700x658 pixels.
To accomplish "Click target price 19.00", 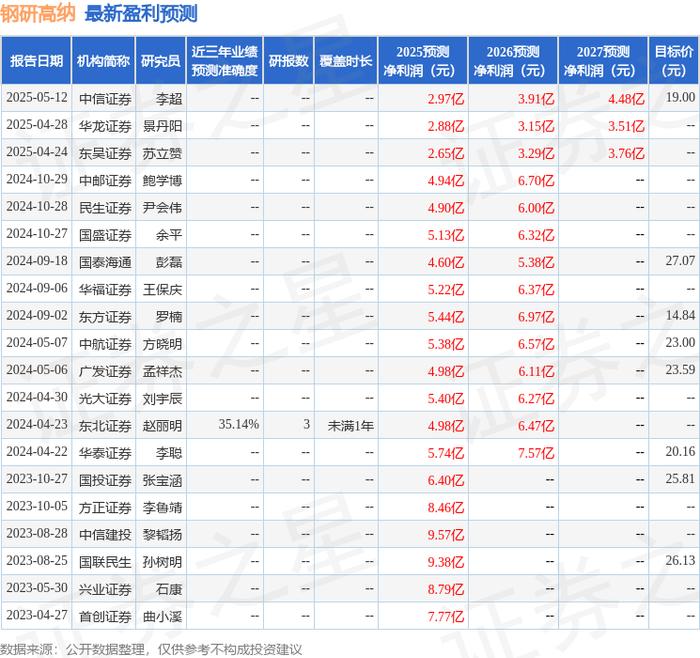I will [x=680, y=97].
